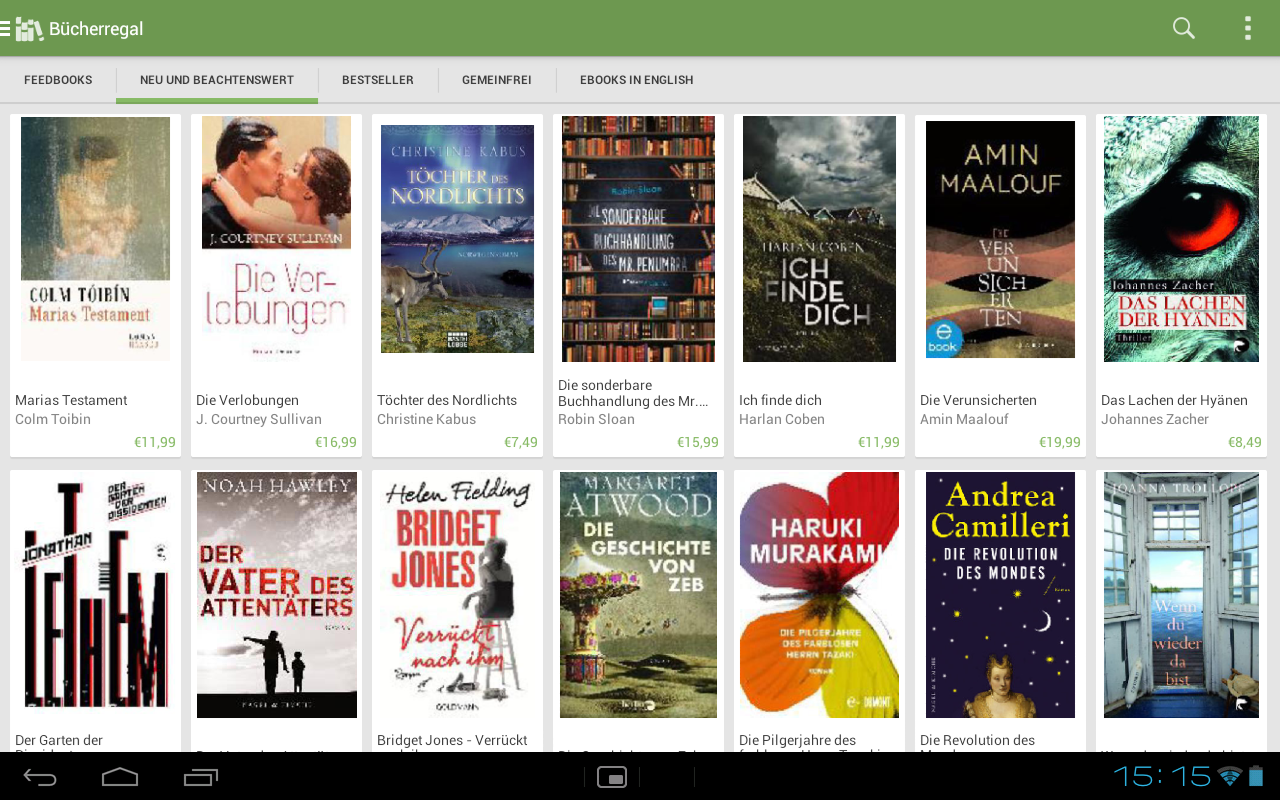The height and width of the screenshot is (800, 1280).
Task: Select the title "Die Revolution des"
Action: (977, 740)
